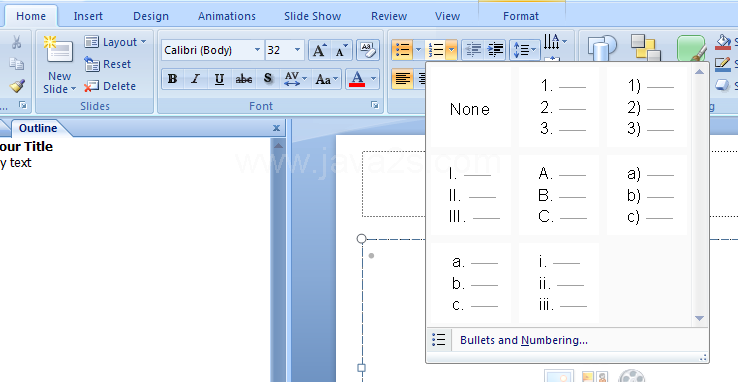This screenshot has width=738, height=382.
Task: Toggle Bold formatting
Action: 173,79
